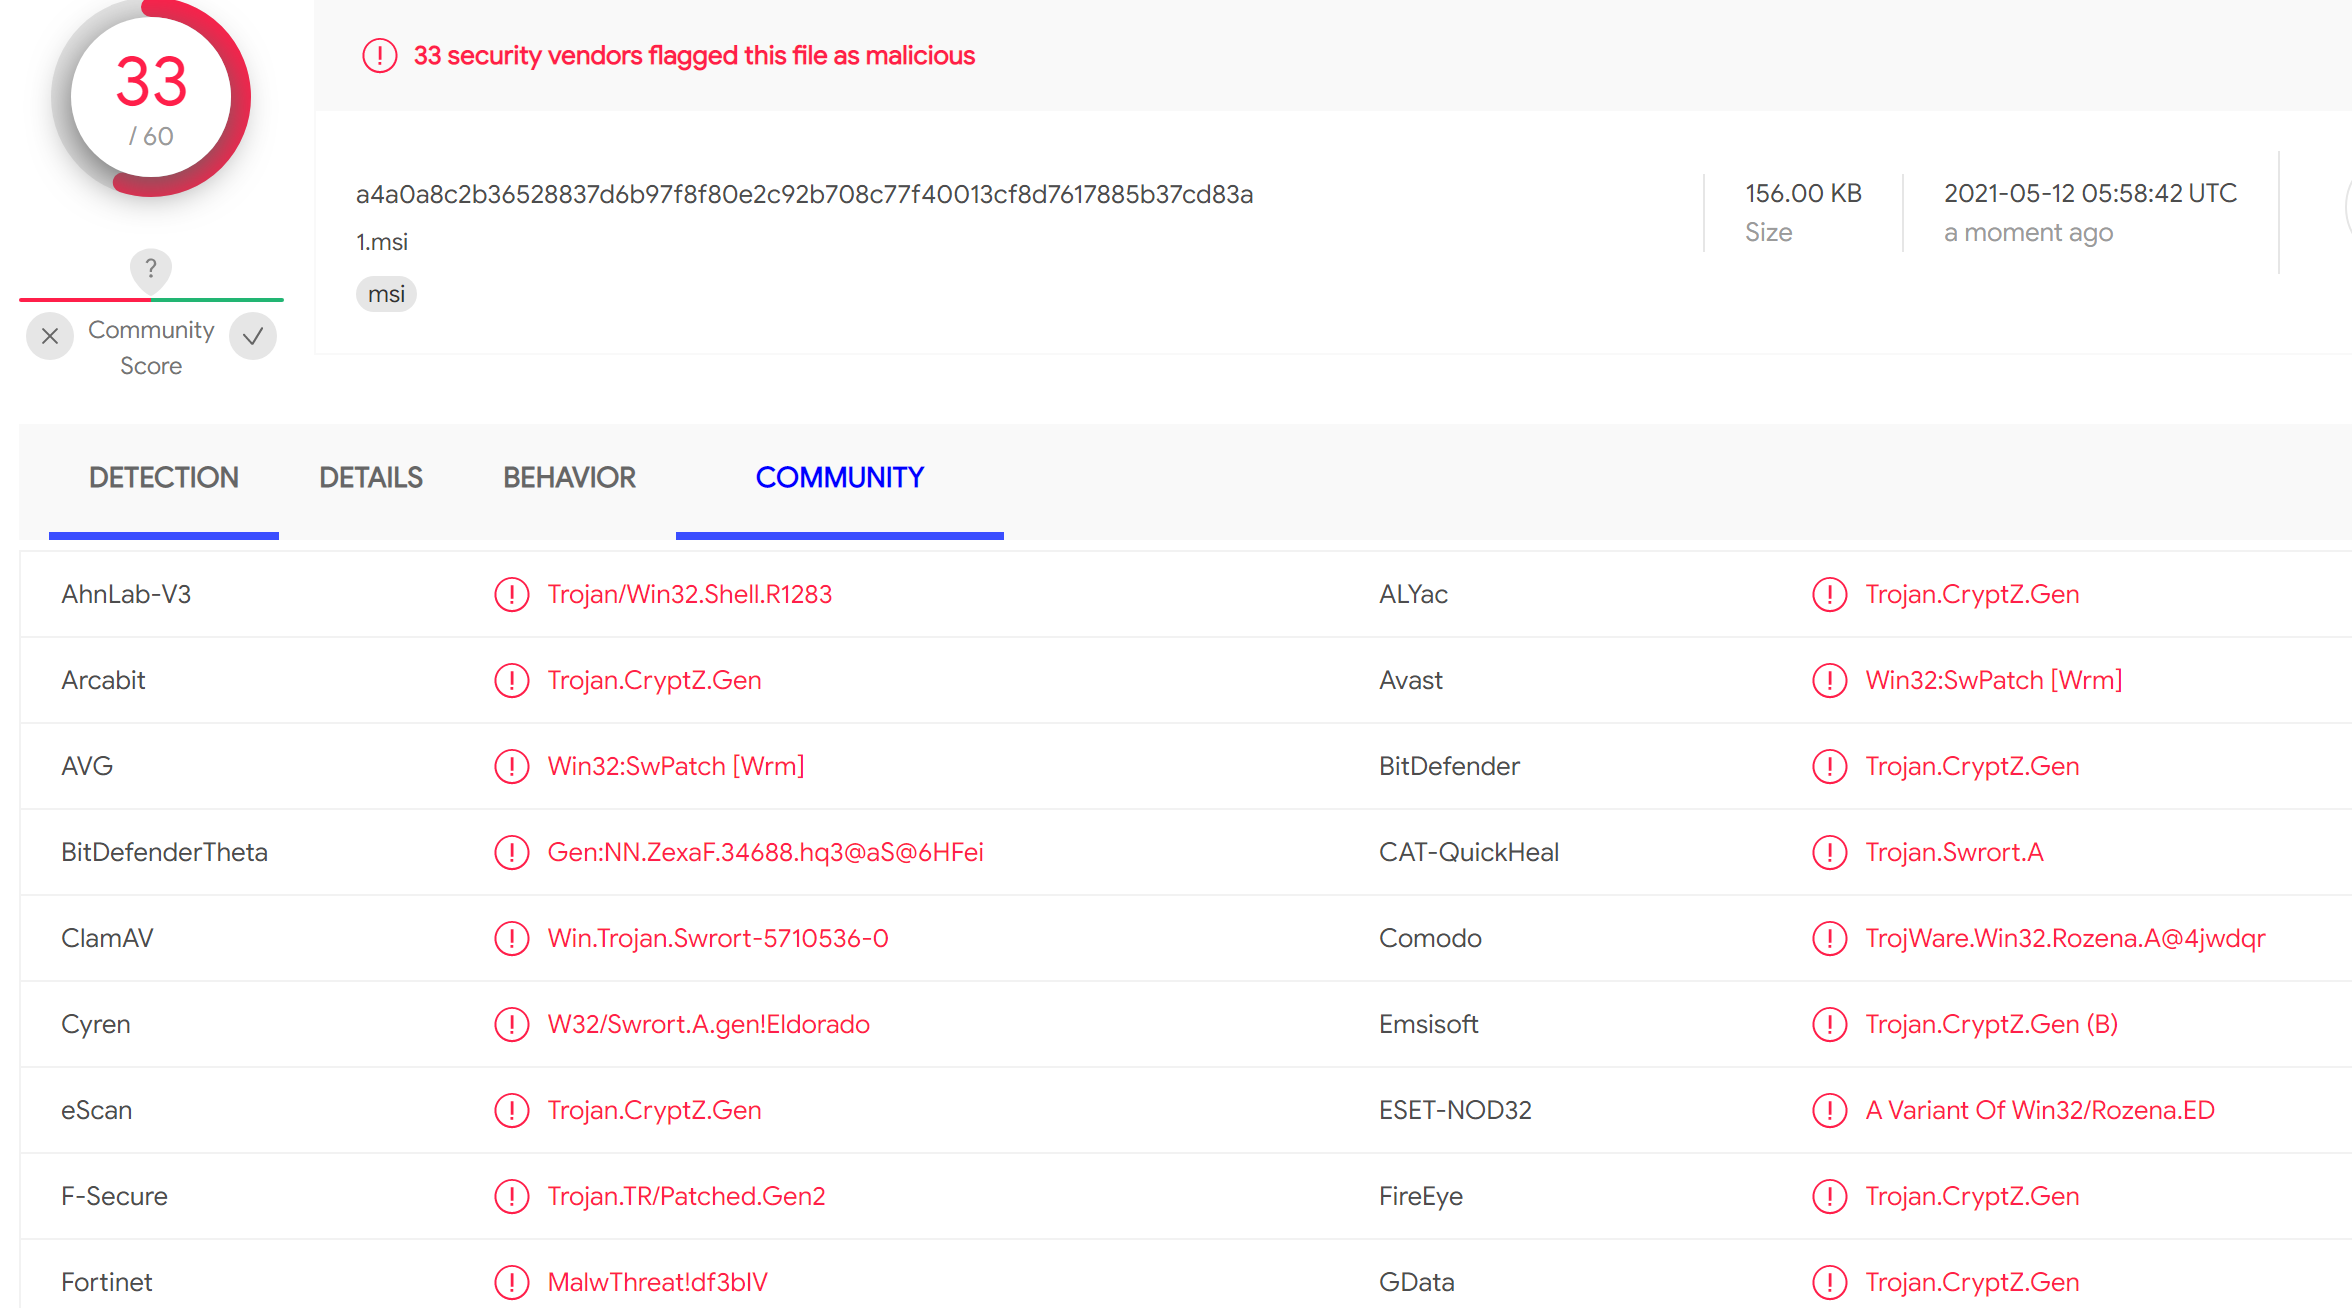2352x1308 pixels.
Task: Click the alert icon in the Fortinet row
Action: 512,1282
